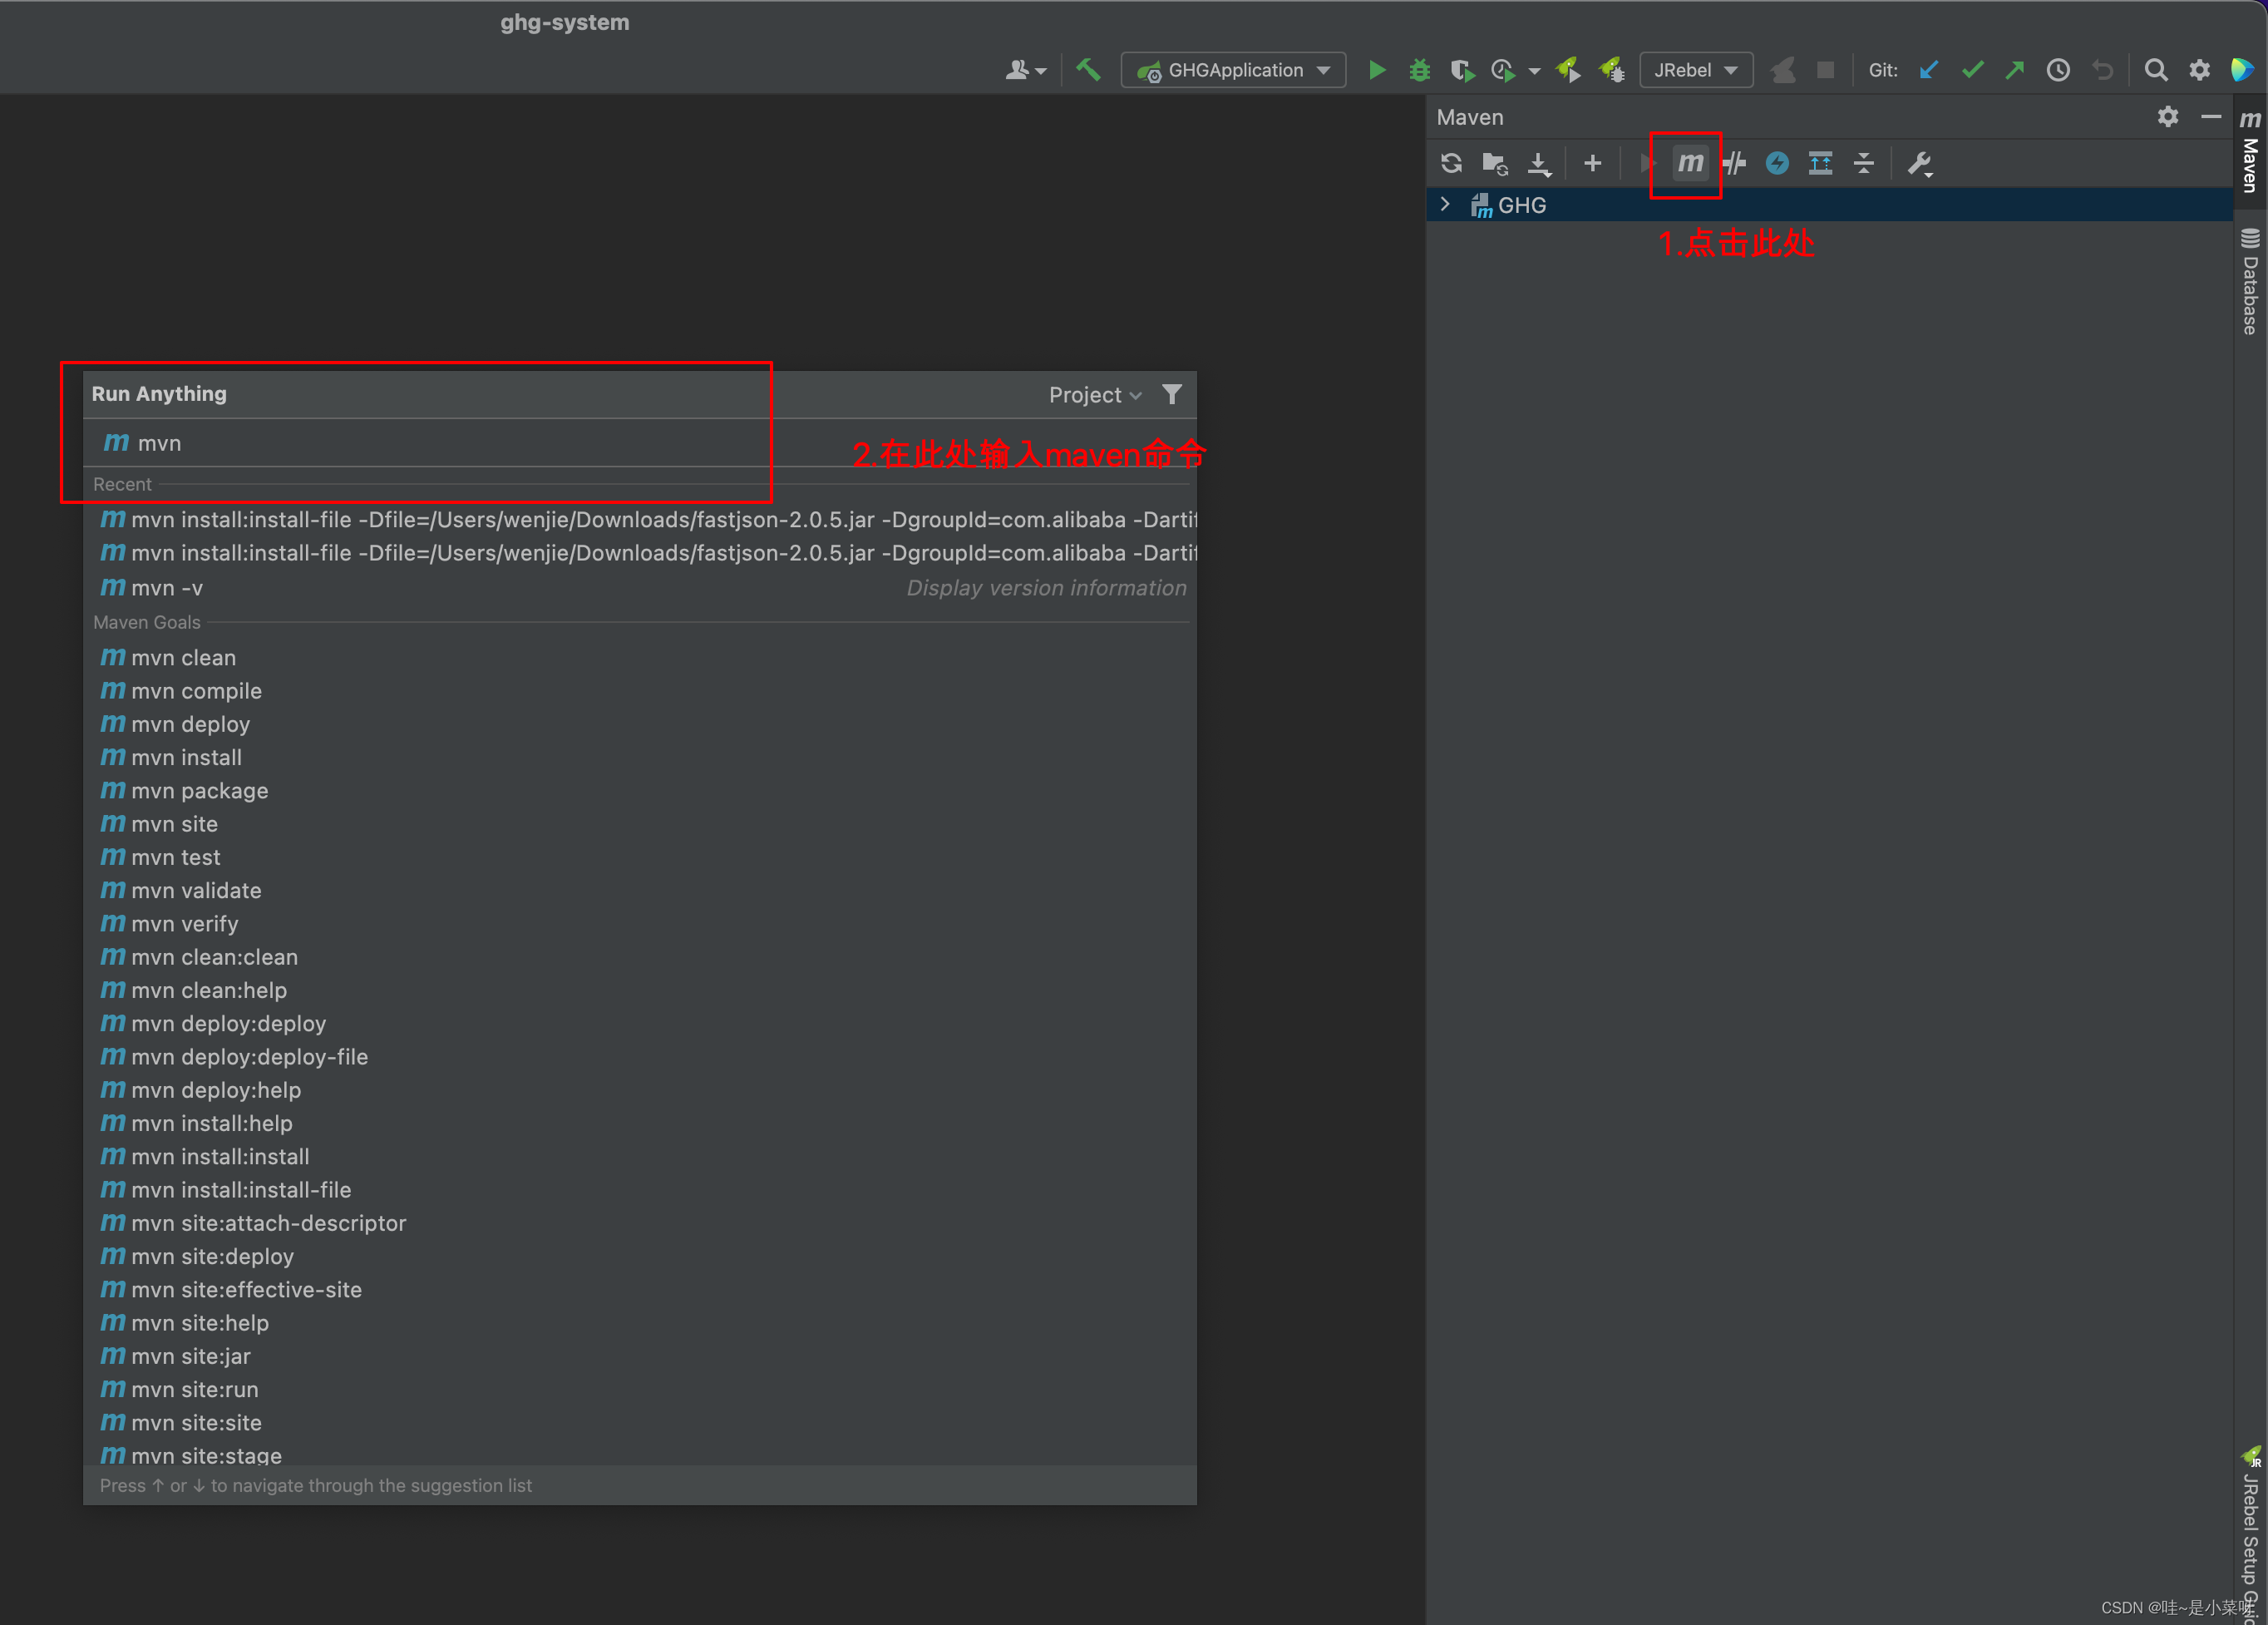Screen dimensions: 2268x1625
Task: Run GHGApplication with the green play icon
Action: click(1377, 70)
